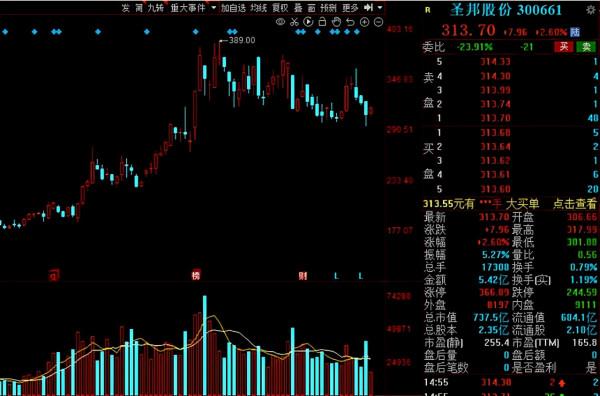Click the 画 drawing toolbar item
This screenshot has width=600, height=396.
tap(311, 8)
